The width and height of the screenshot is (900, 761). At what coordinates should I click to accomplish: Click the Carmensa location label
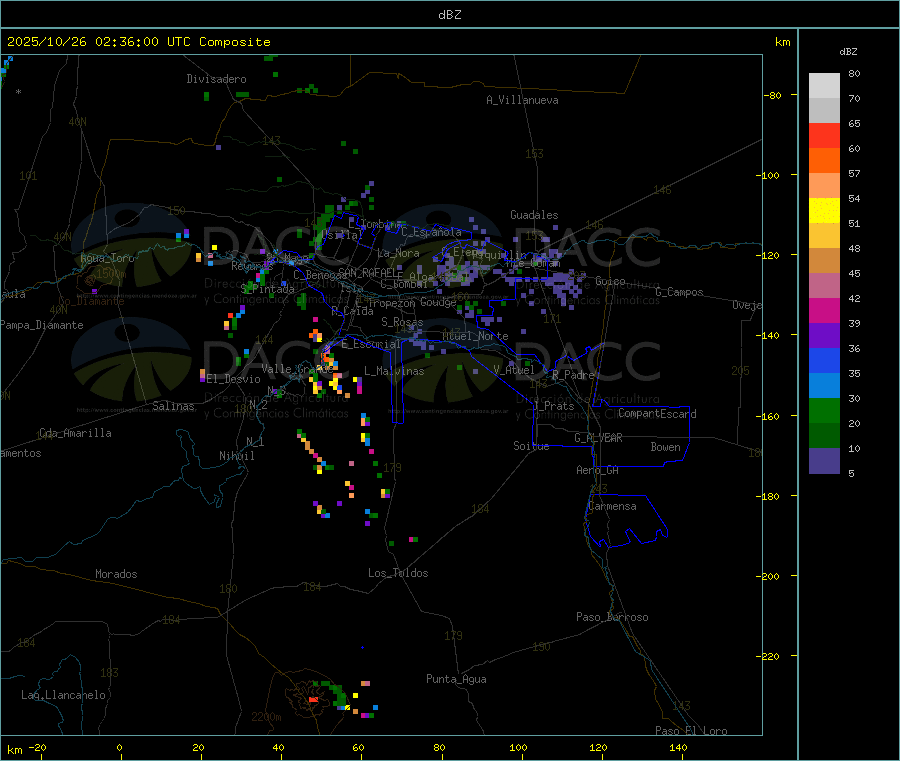(x=612, y=506)
